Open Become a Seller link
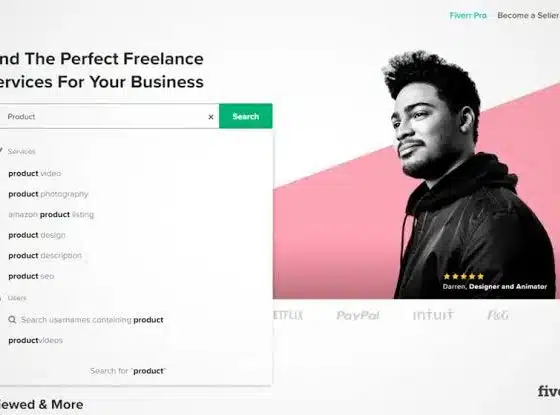 tap(528, 15)
